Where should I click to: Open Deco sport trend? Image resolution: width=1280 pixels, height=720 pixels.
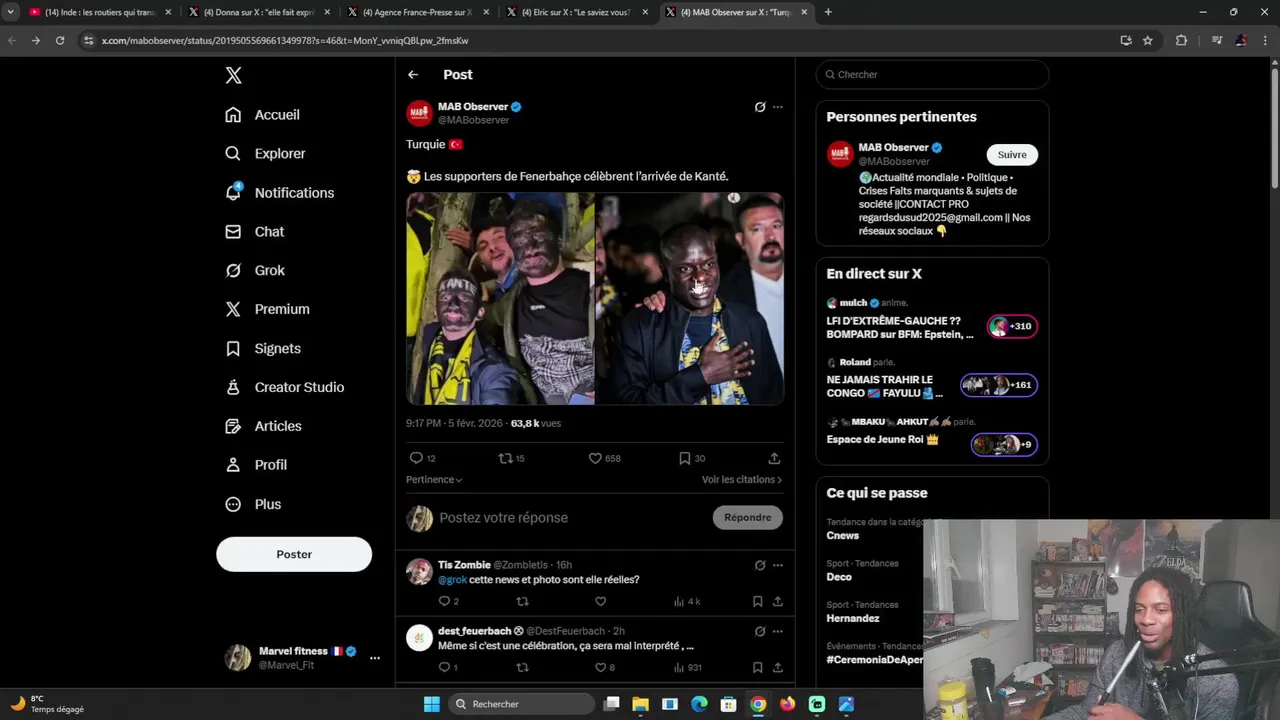(839, 577)
